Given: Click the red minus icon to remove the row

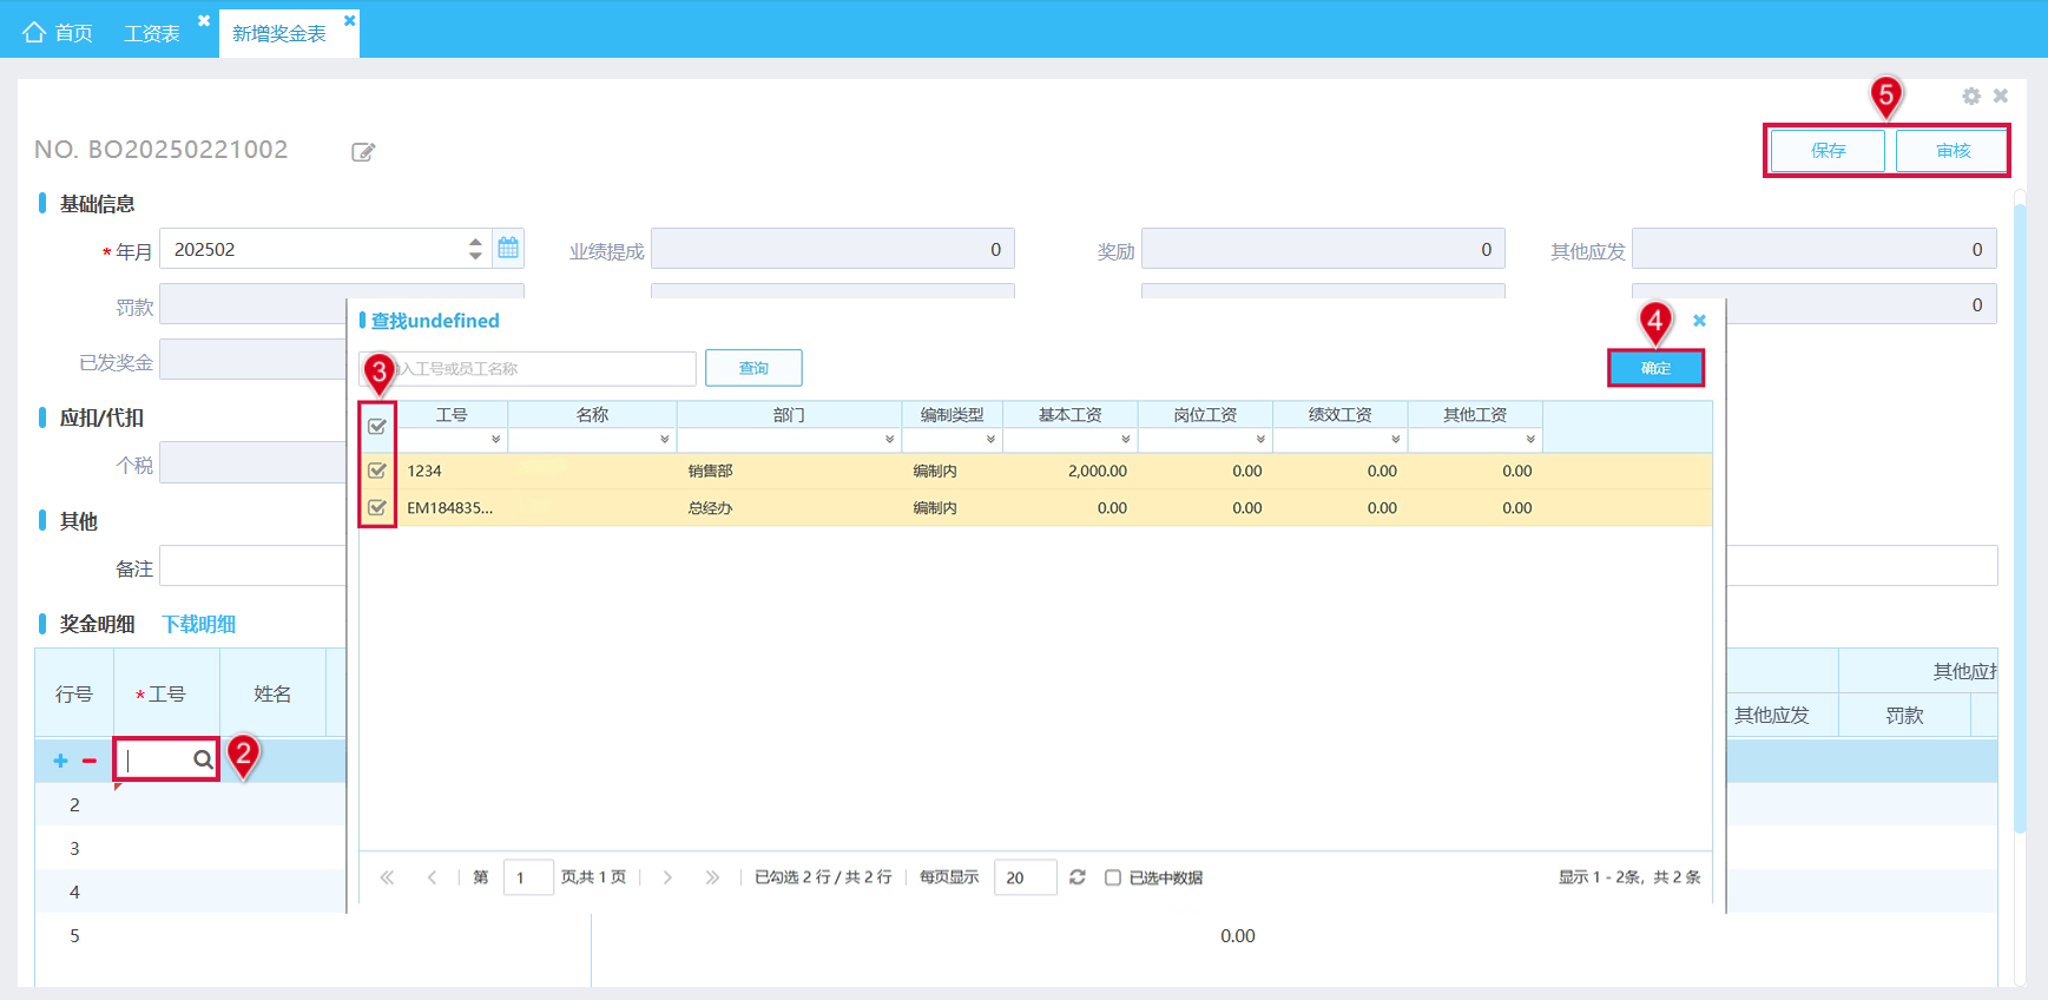Looking at the screenshot, I should (x=89, y=761).
